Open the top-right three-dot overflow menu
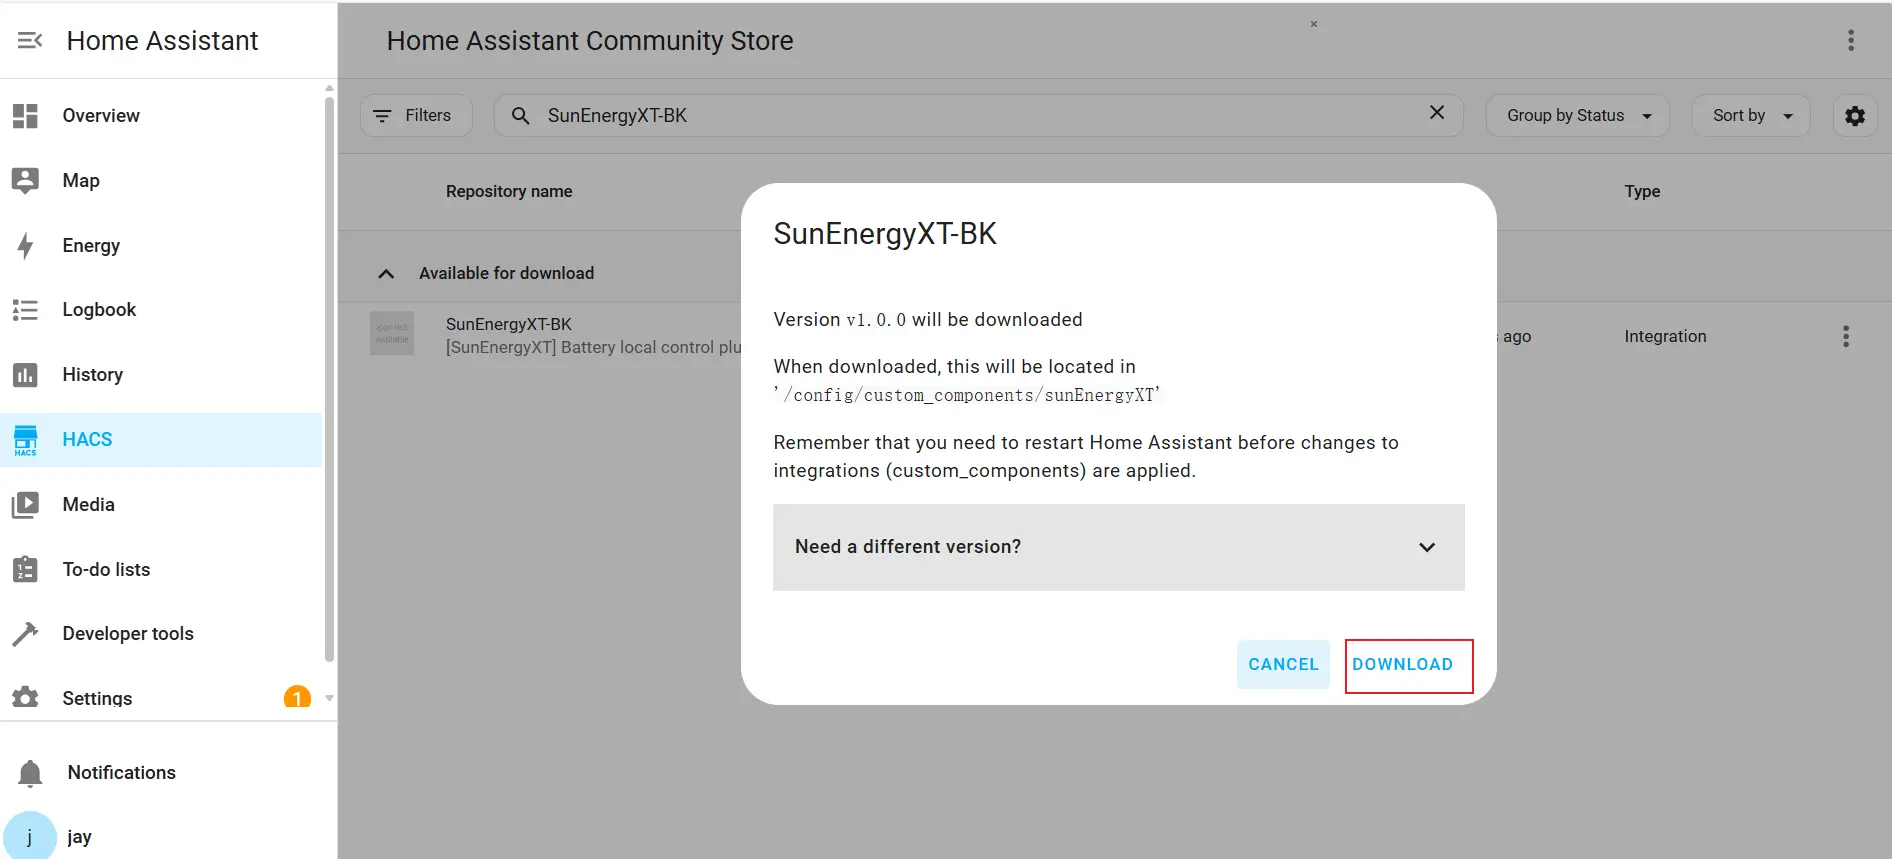The image size is (1892, 859). click(x=1850, y=40)
